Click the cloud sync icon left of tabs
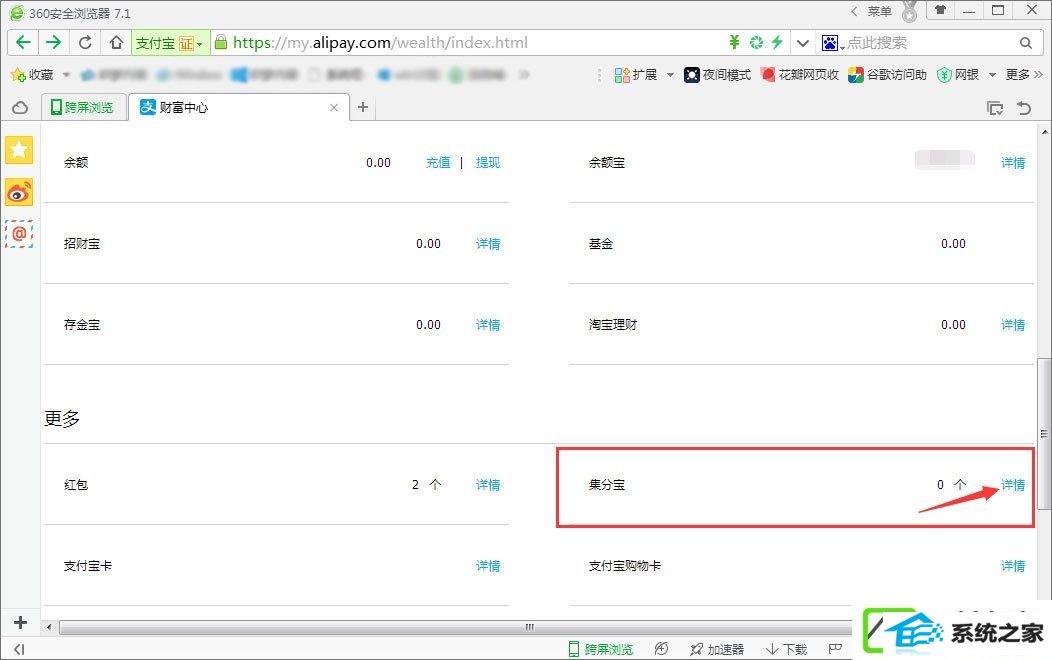Screen dimensions: 1052x660 [x=20, y=107]
